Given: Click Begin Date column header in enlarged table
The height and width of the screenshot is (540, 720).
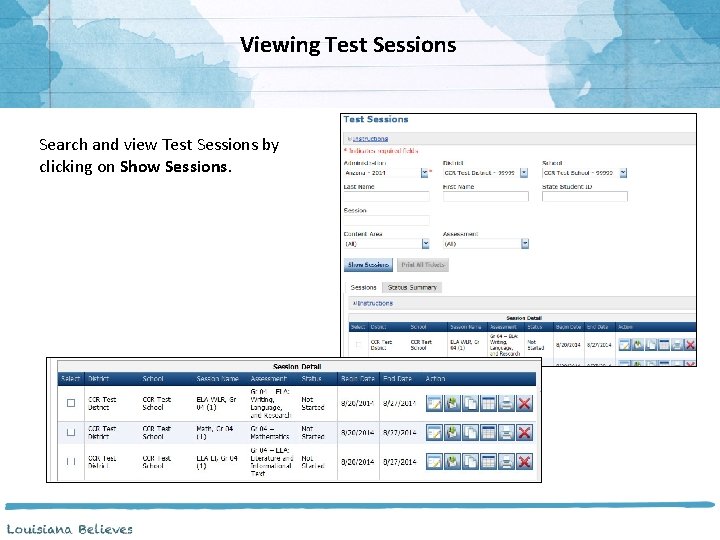Looking at the screenshot, I should click(358, 379).
